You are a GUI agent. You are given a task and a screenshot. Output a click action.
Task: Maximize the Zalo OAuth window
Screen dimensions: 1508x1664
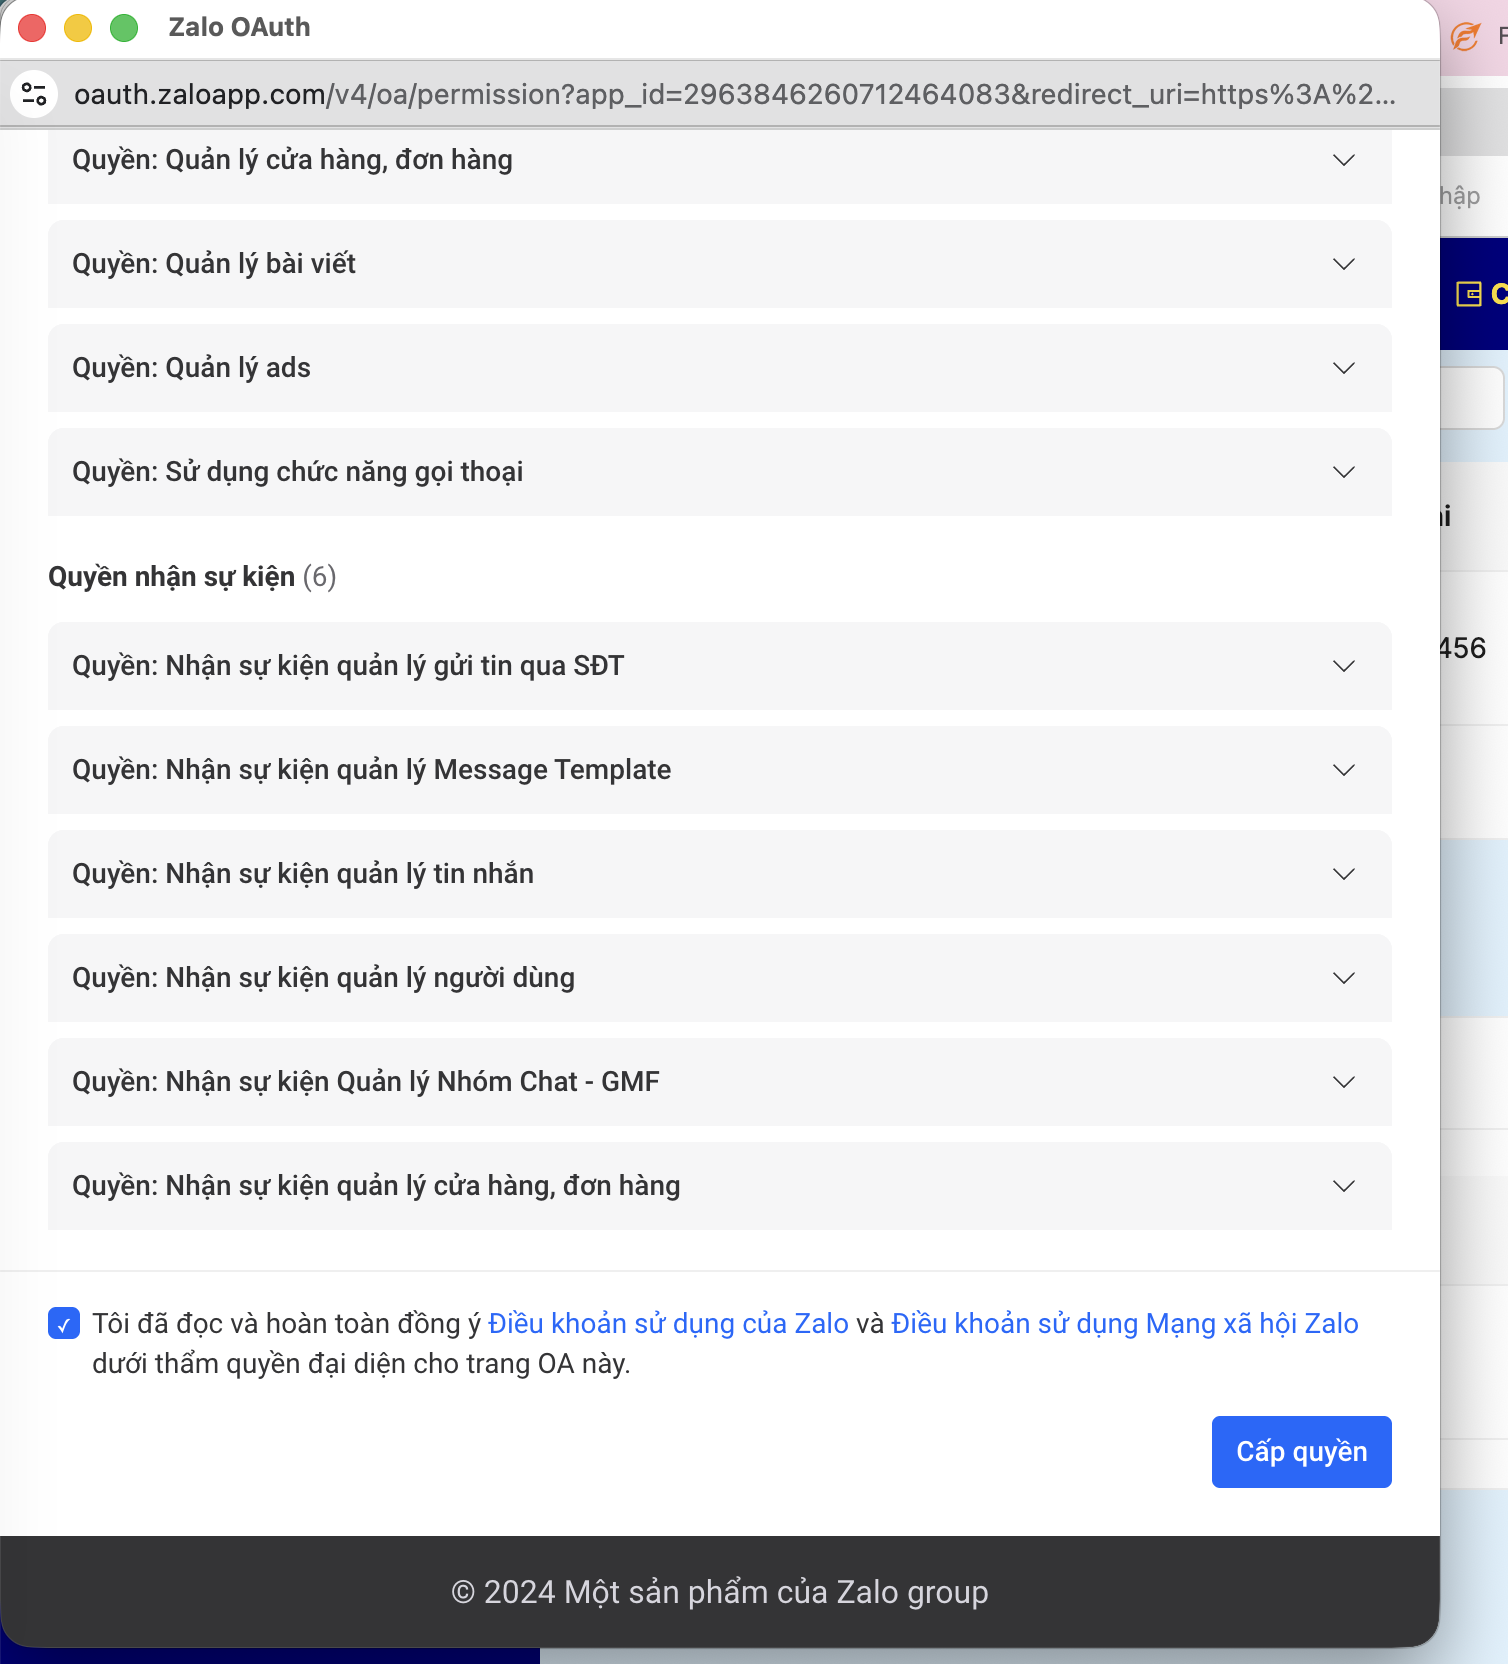pos(124,28)
